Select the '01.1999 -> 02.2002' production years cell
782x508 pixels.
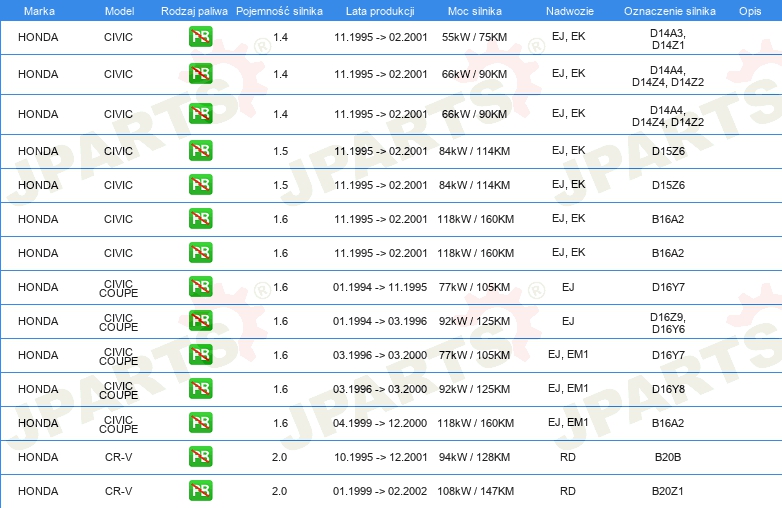click(380, 491)
